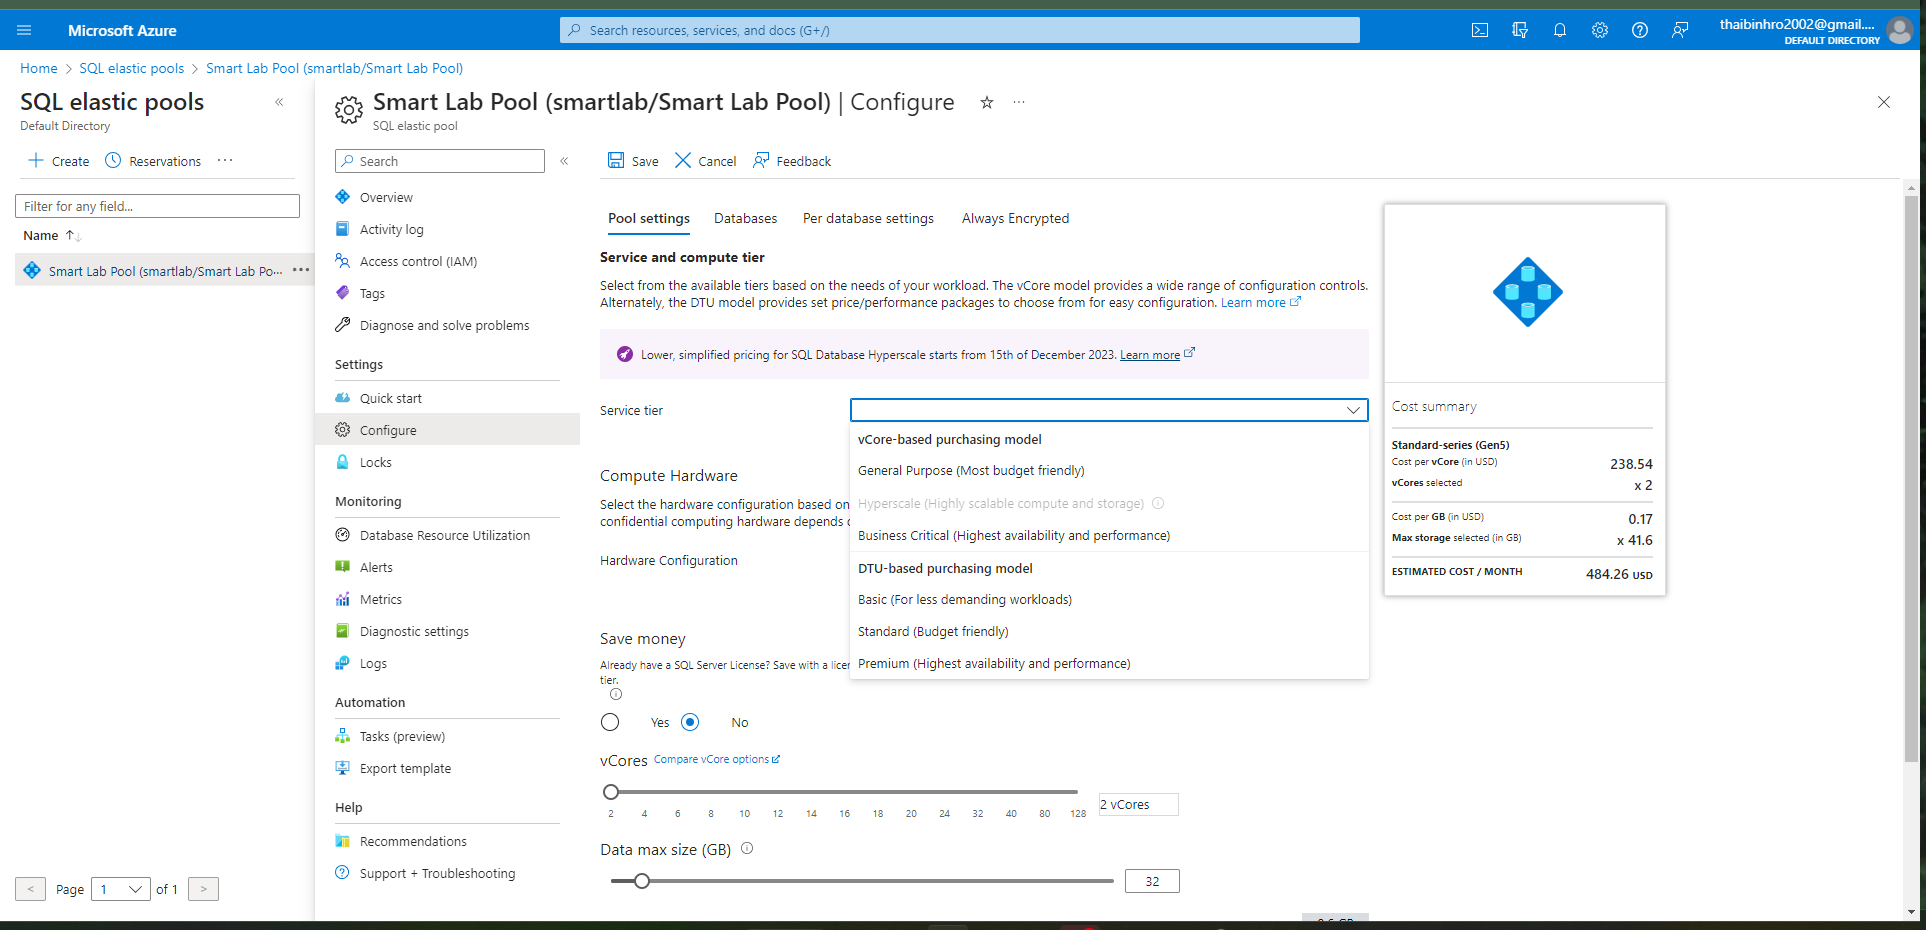Viewport: 1926px width, 930px height.
Task: Open the top bar Feedback icon
Action: 1680,30
